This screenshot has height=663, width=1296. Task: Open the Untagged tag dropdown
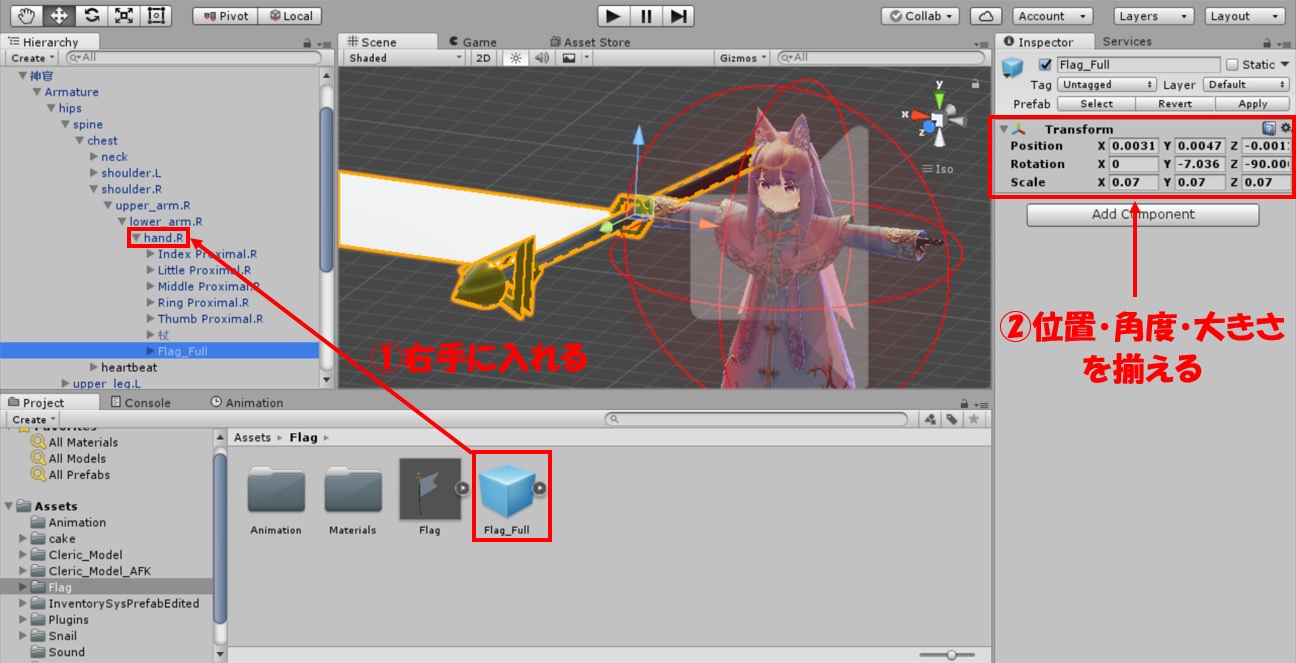pos(1106,85)
